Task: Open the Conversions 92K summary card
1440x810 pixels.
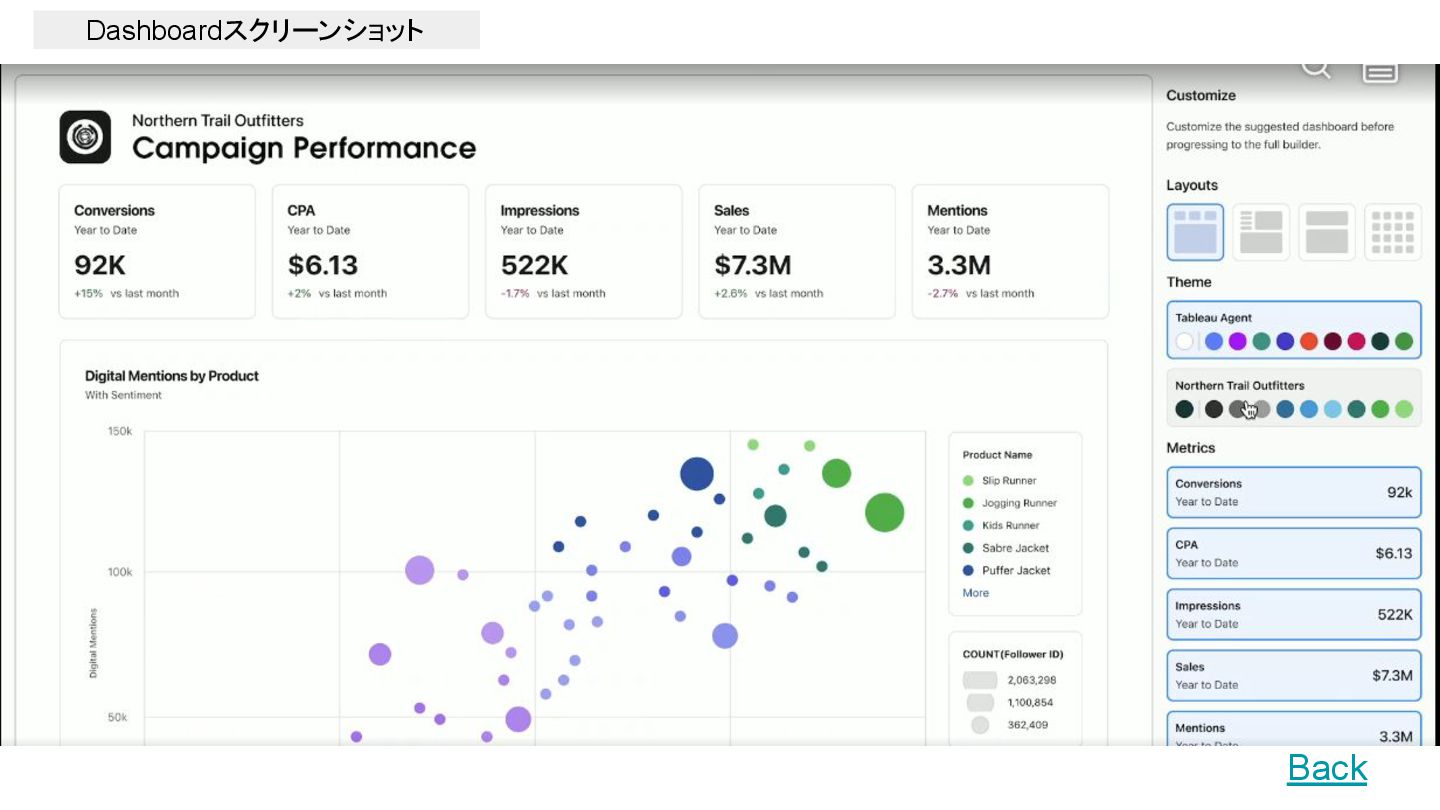Action: (157, 252)
